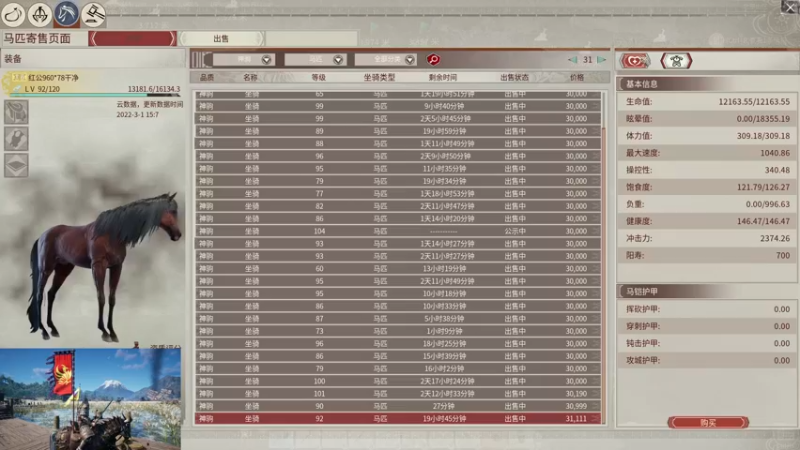This screenshot has width=800, height=450.
Task: Select the level 77 listing, 1天18小时53分钟
Action: click(x=397, y=193)
